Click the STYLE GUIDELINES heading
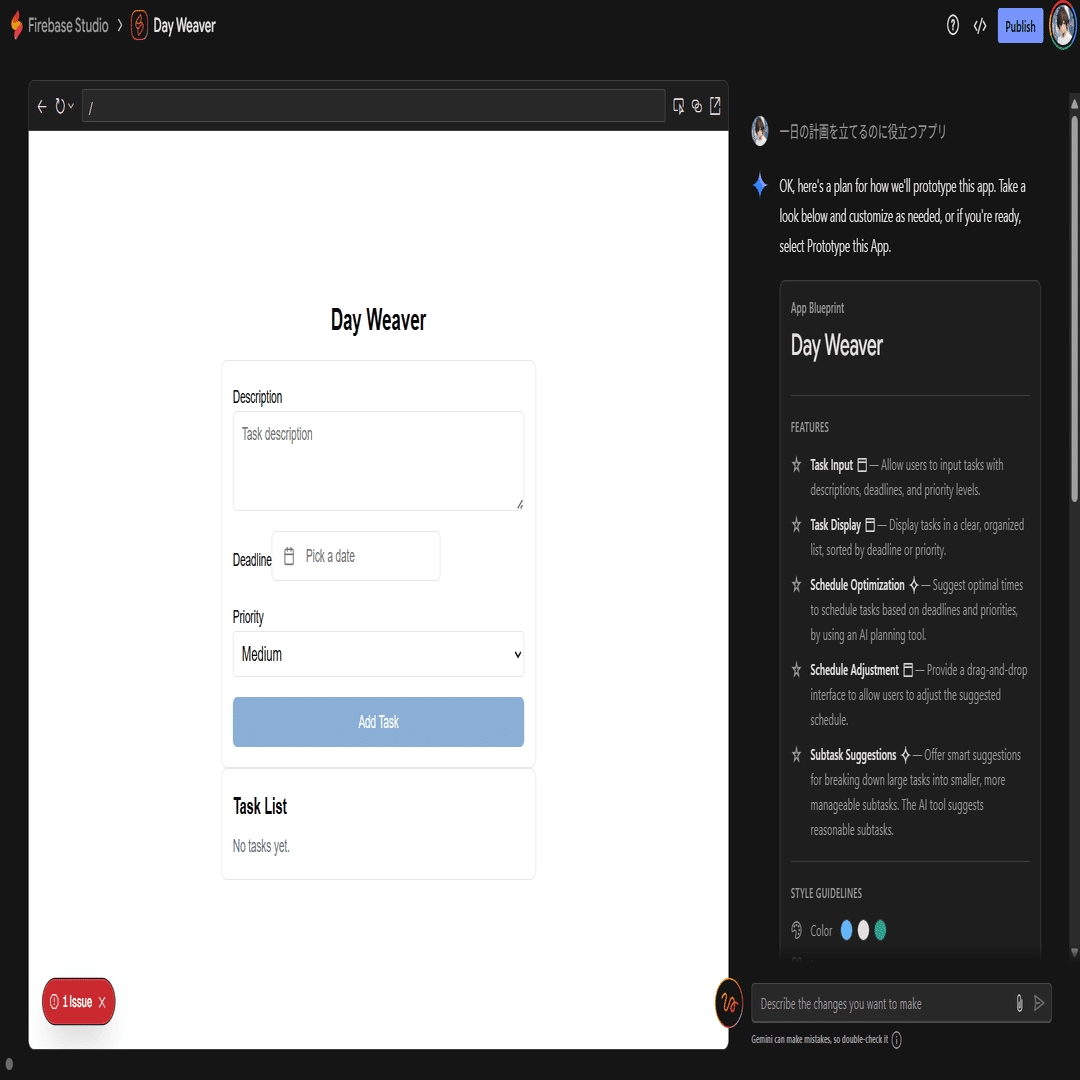The image size is (1080, 1080). (x=826, y=893)
